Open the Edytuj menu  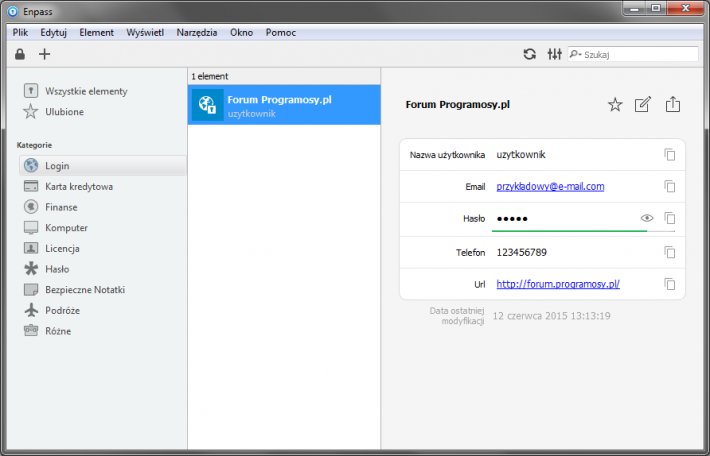coord(53,33)
